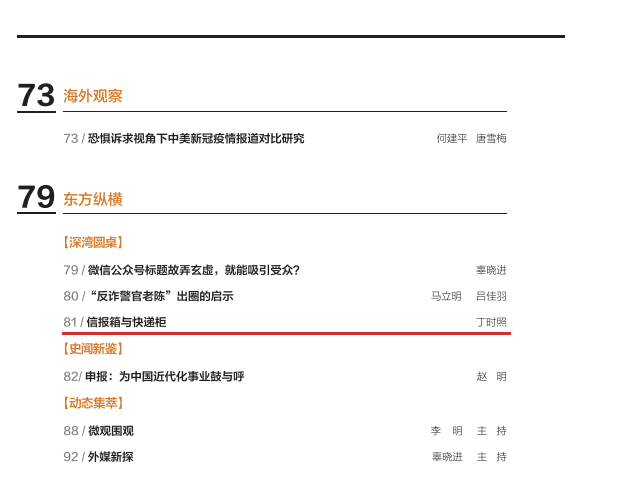Select the large section number 79
This screenshot has width=629, height=500.
[36, 197]
